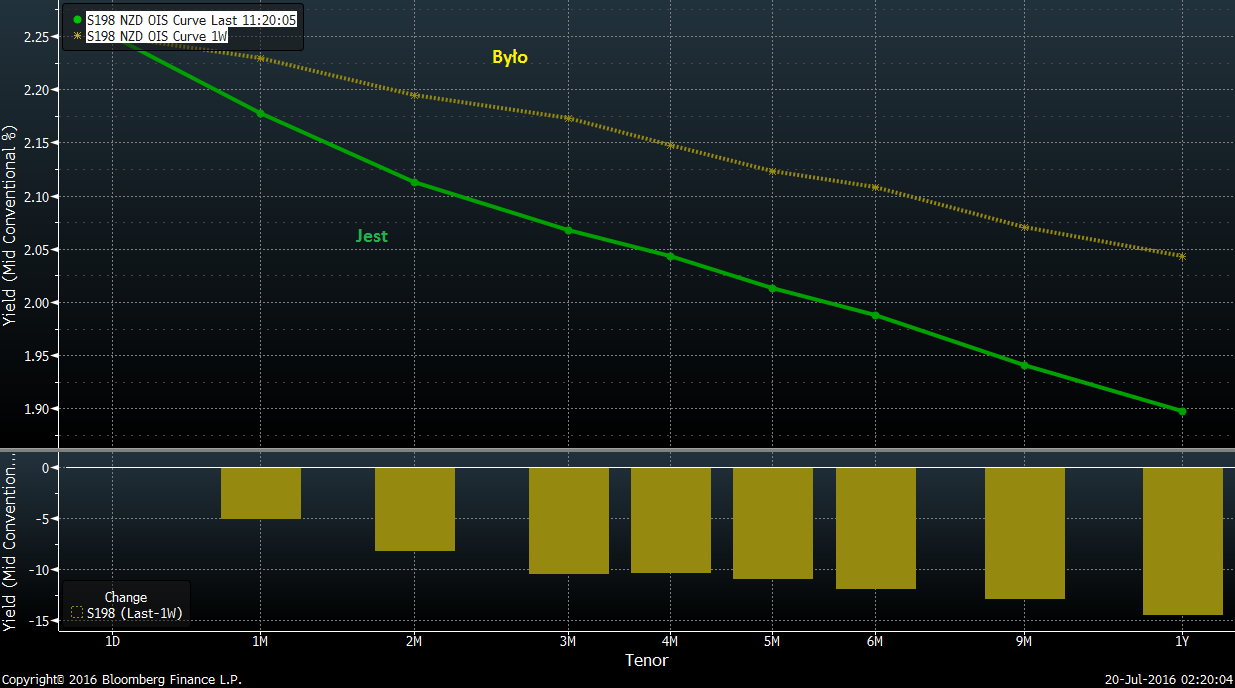Select the 'S198 NZD OIS Curve 1W' legend entry

(x=157, y=36)
